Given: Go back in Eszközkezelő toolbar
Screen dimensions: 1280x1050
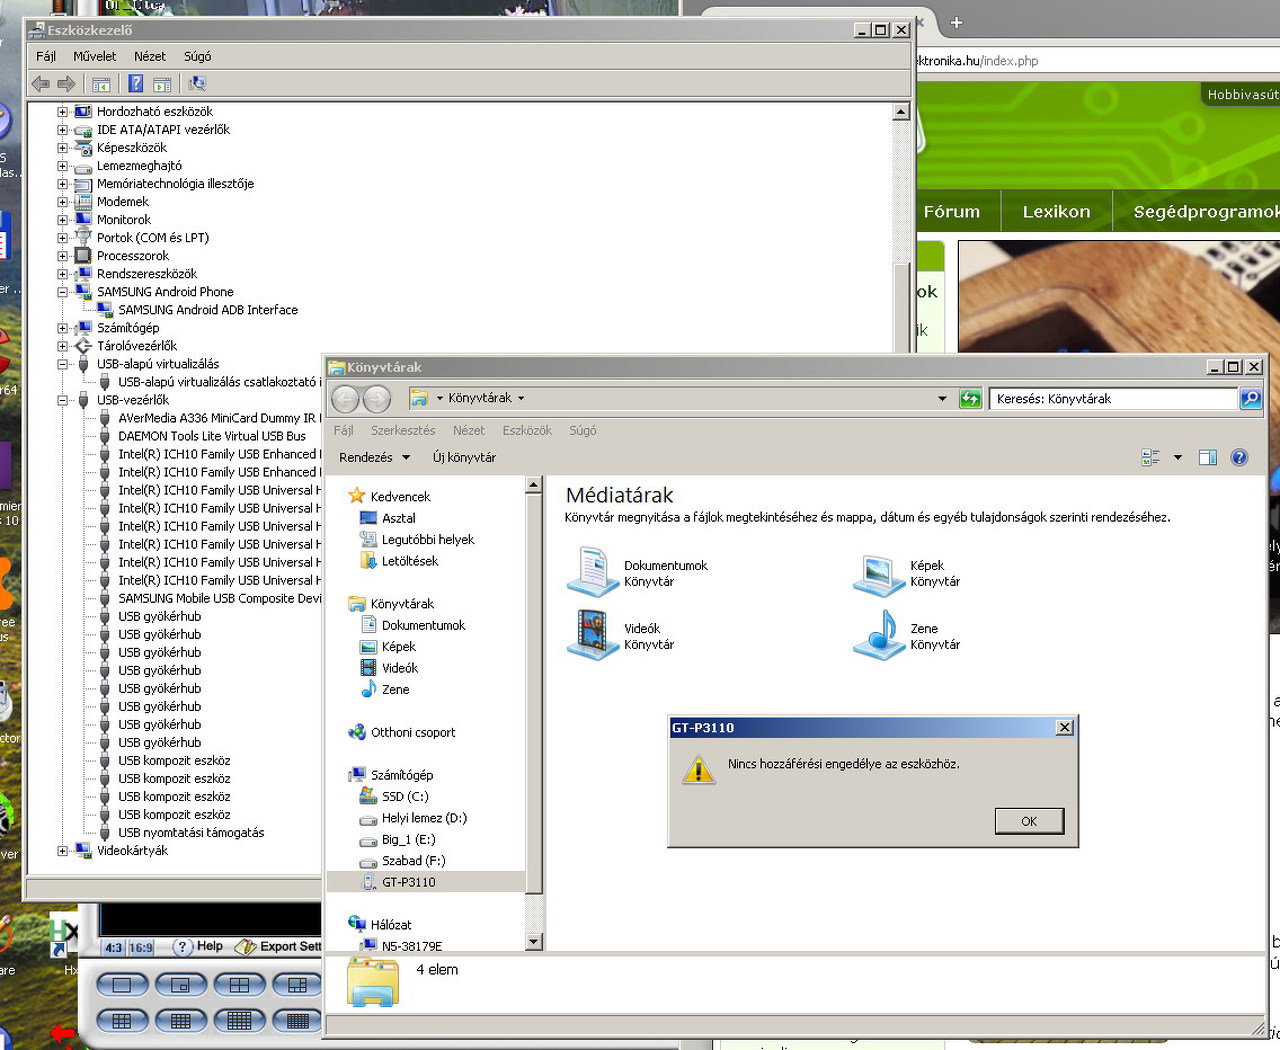Looking at the screenshot, I should pos(41,84).
